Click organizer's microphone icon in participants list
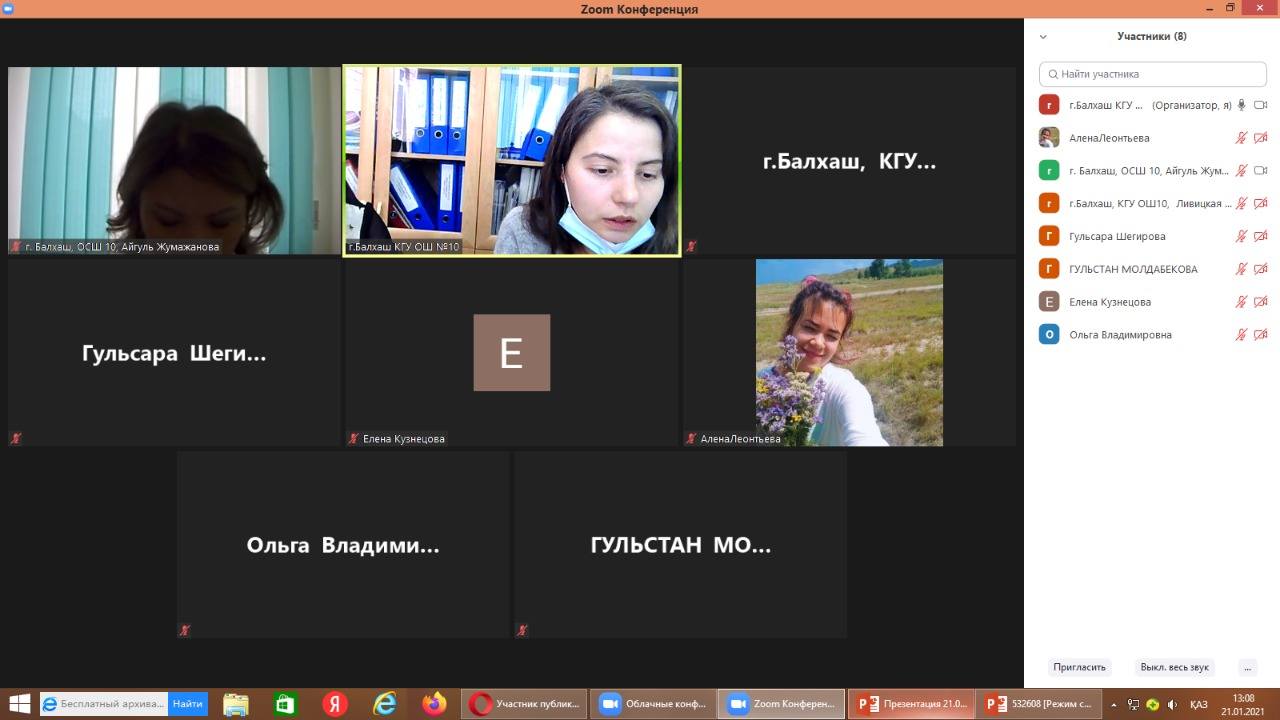The width and height of the screenshot is (1280, 720). [1242, 105]
